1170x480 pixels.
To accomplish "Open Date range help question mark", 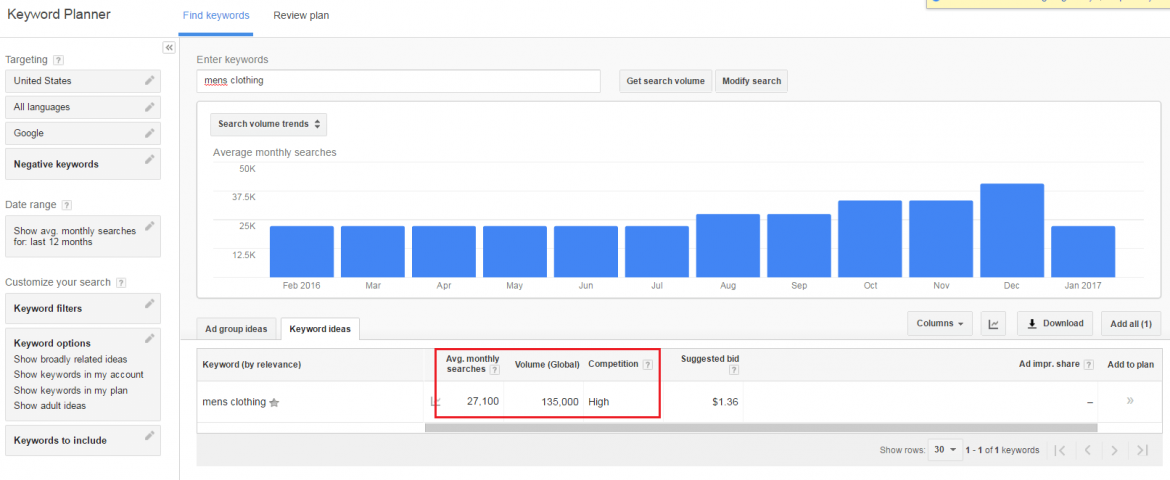I will [66, 205].
